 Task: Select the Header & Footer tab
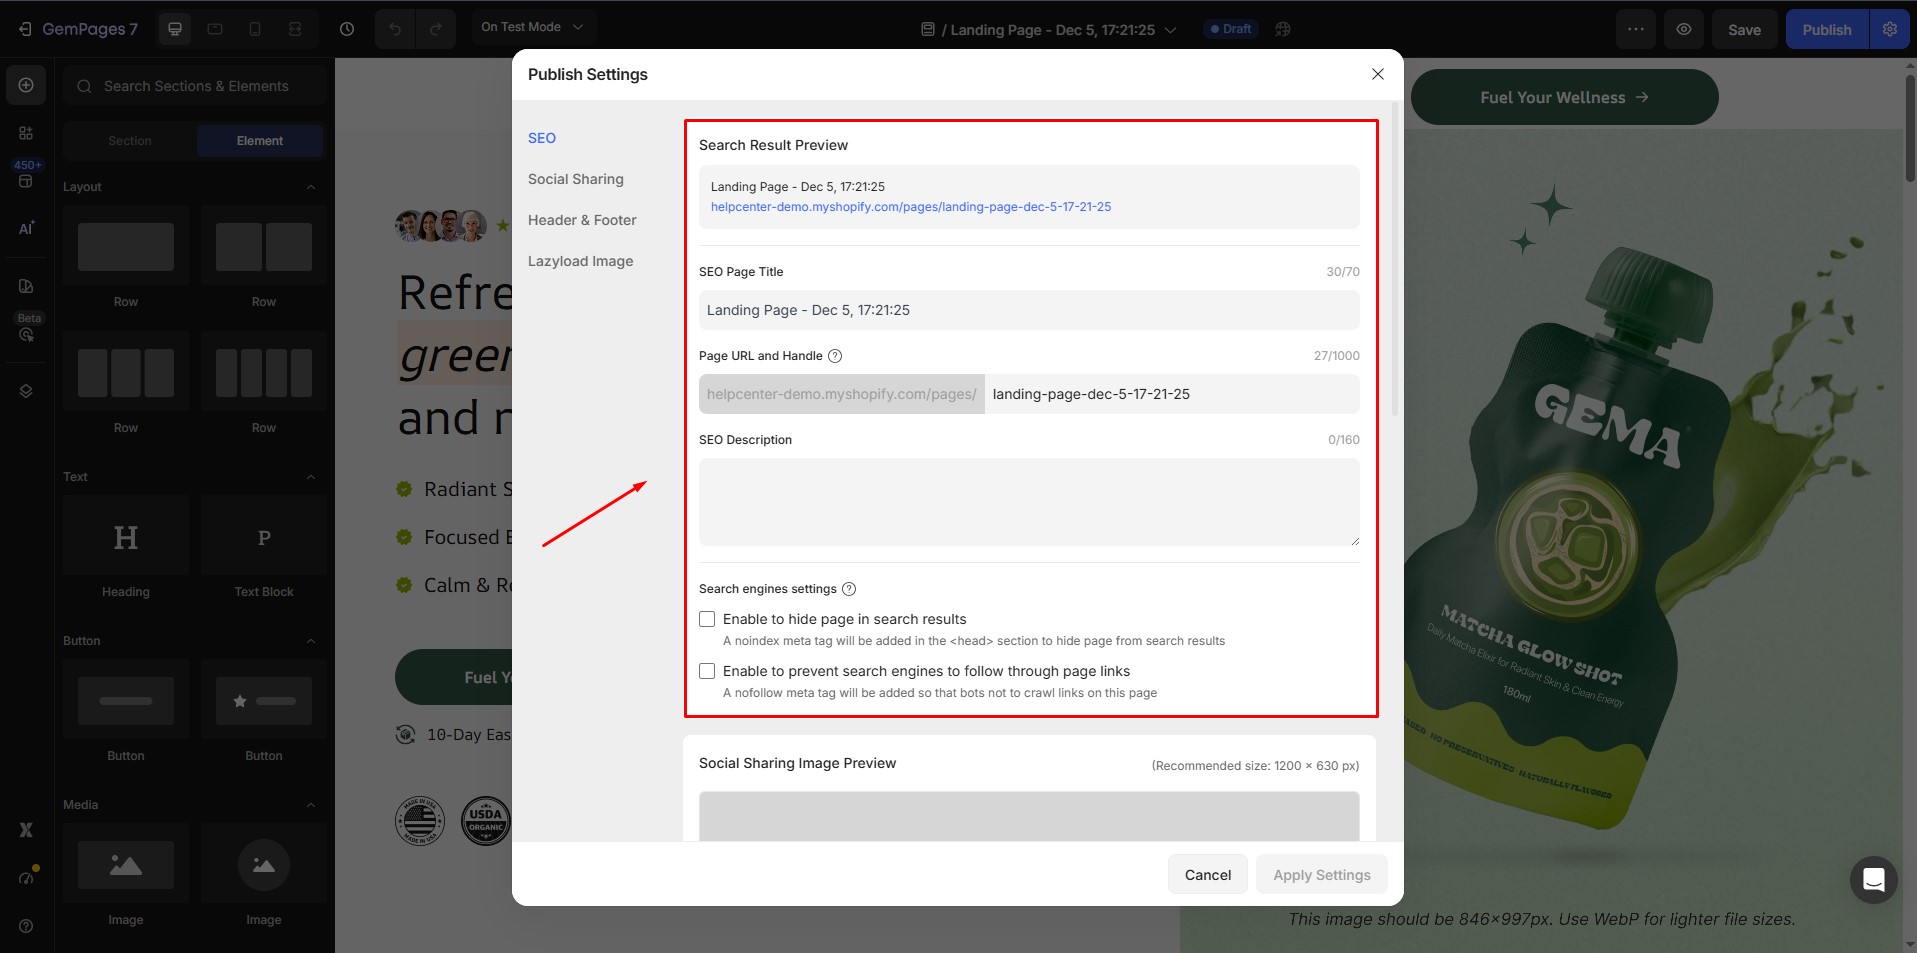point(582,220)
